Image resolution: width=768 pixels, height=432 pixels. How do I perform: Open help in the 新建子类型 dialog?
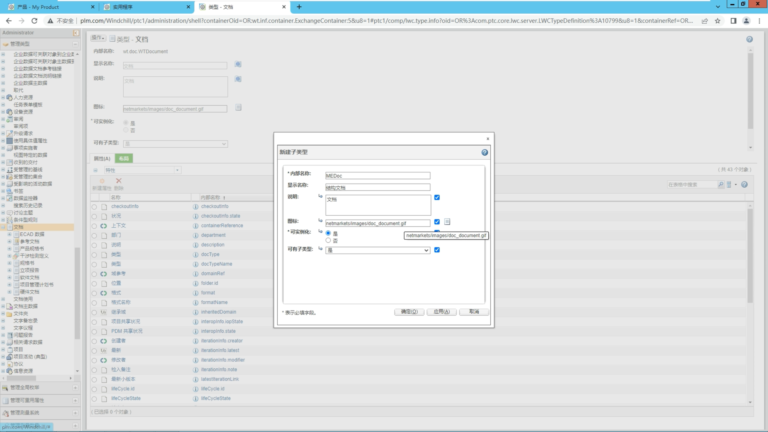(x=484, y=152)
